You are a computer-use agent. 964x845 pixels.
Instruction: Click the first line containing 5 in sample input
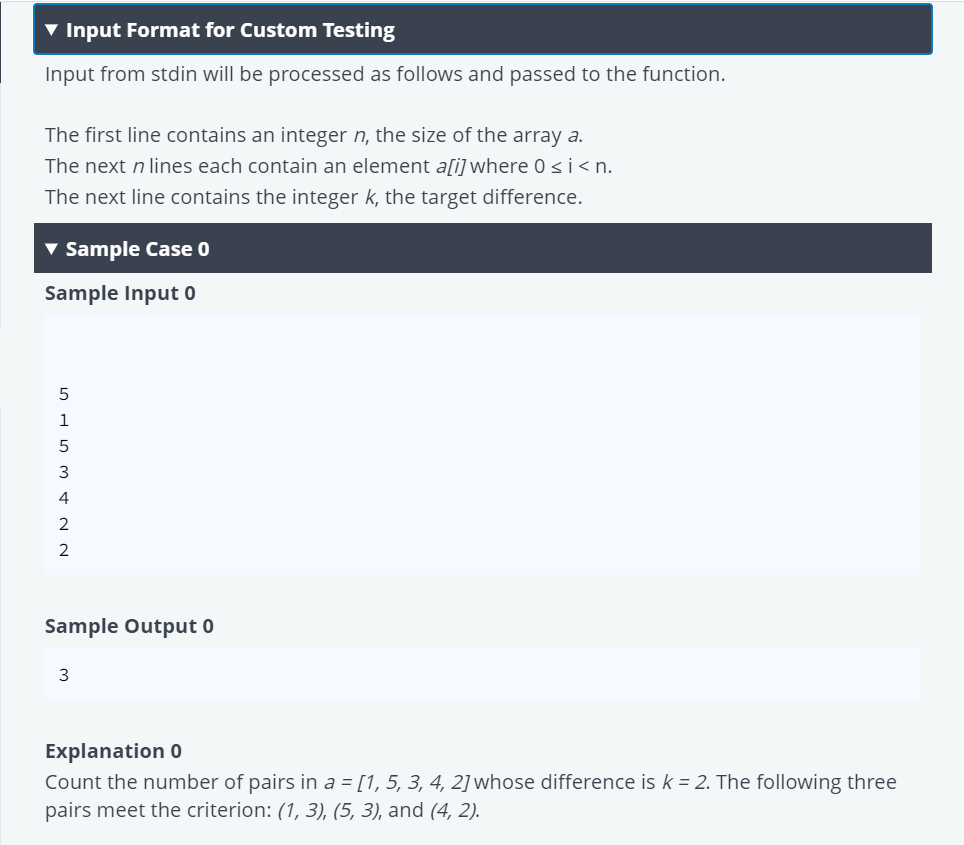[x=64, y=393]
